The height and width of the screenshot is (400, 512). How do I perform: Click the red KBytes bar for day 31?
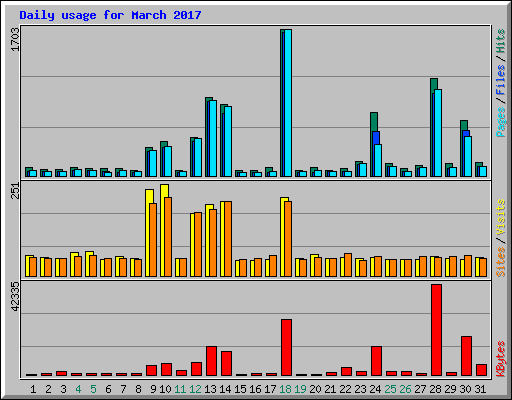(481, 370)
